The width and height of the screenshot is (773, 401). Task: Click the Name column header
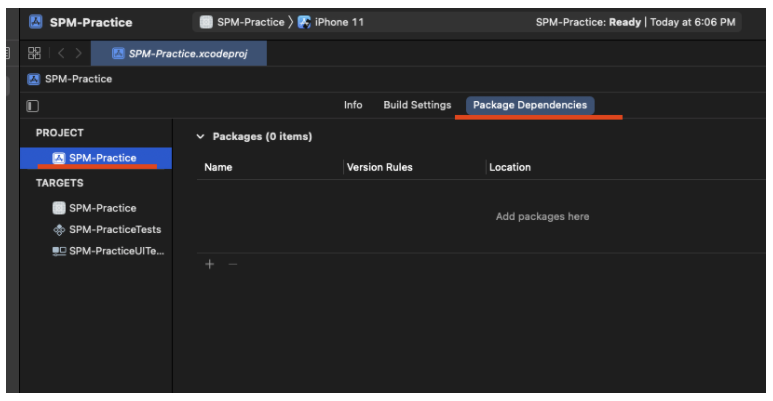tap(218, 167)
